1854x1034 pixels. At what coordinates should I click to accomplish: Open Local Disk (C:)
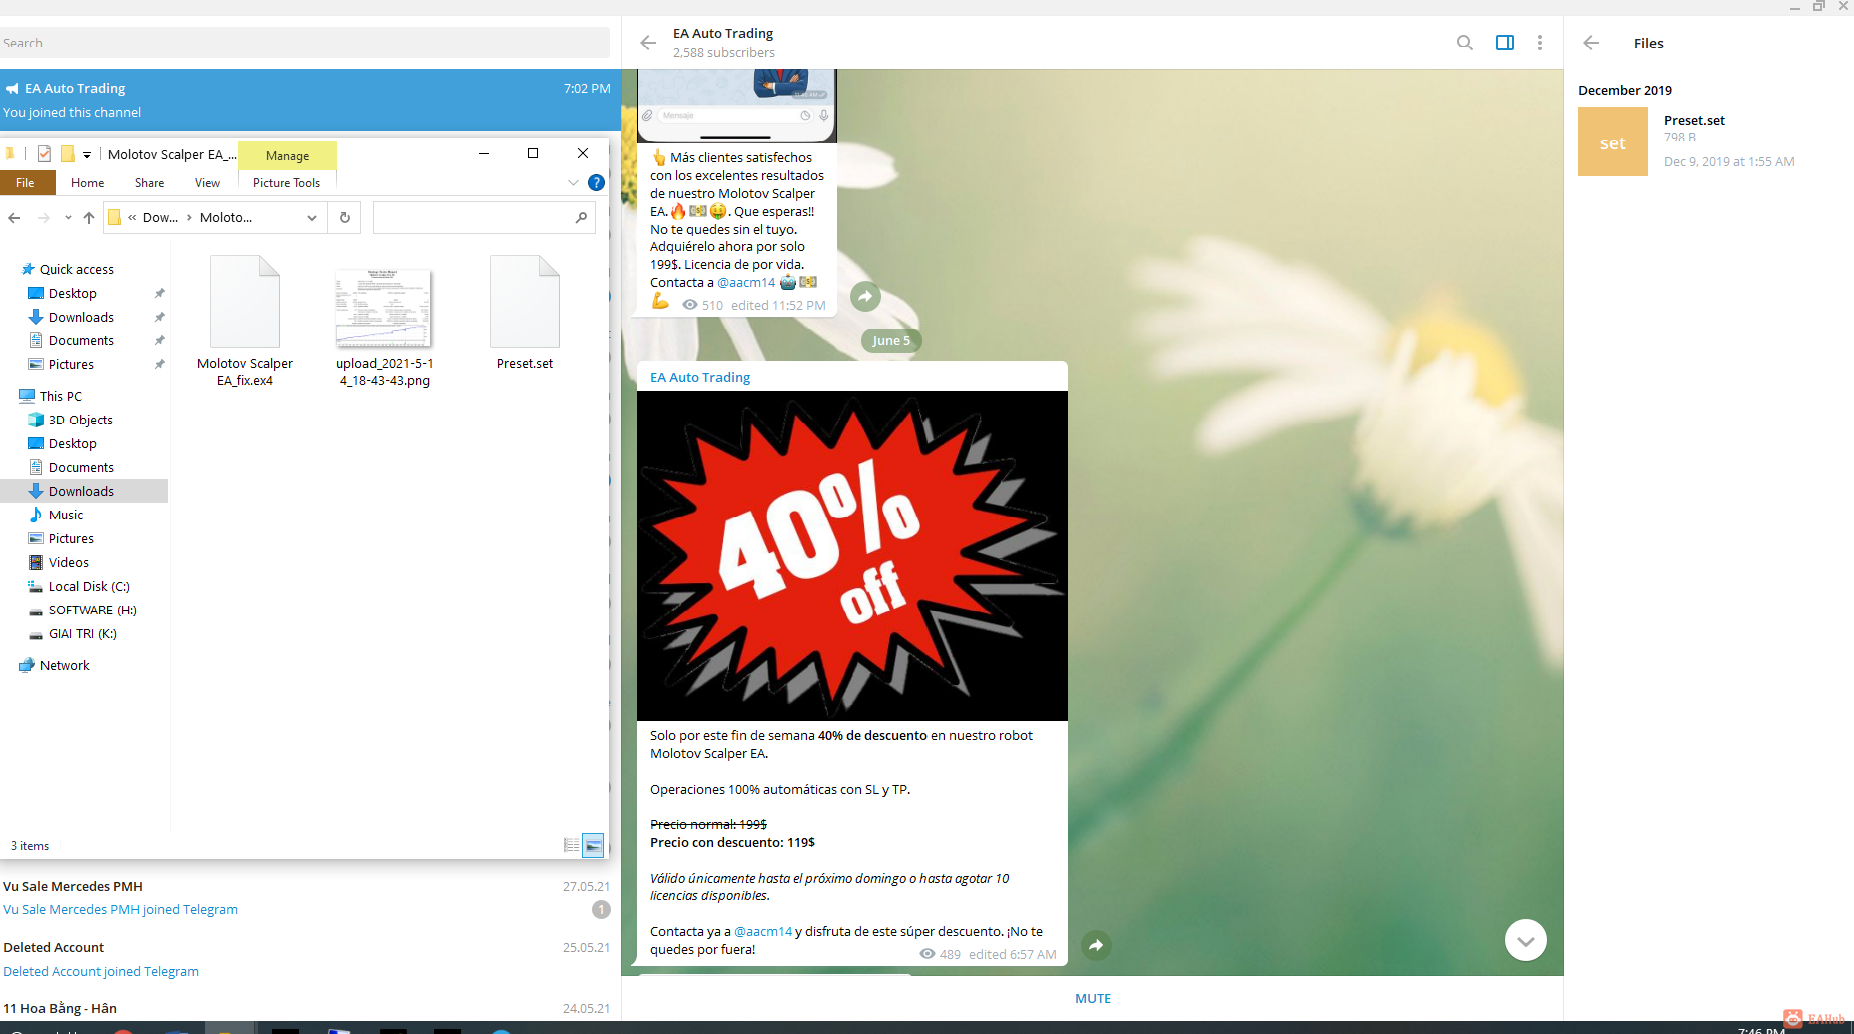tap(89, 586)
